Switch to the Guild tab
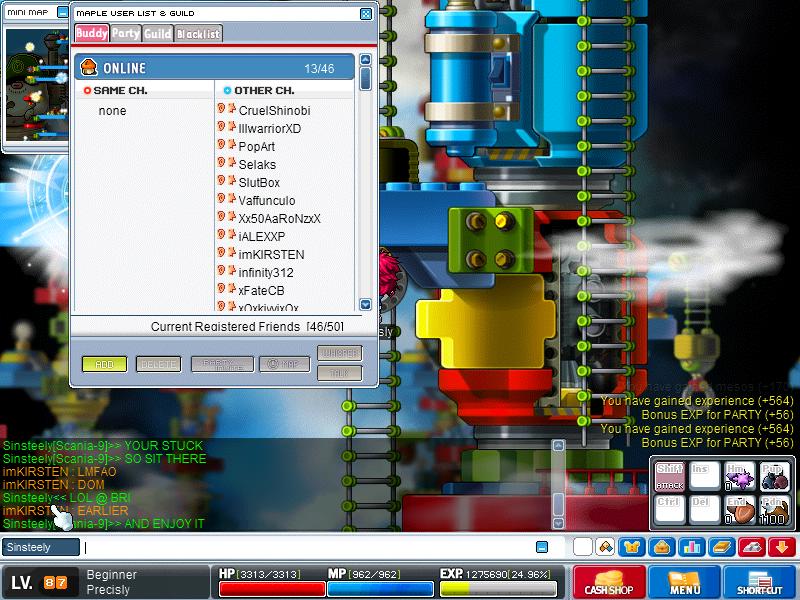The image size is (800, 600). (x=158, y=34)
